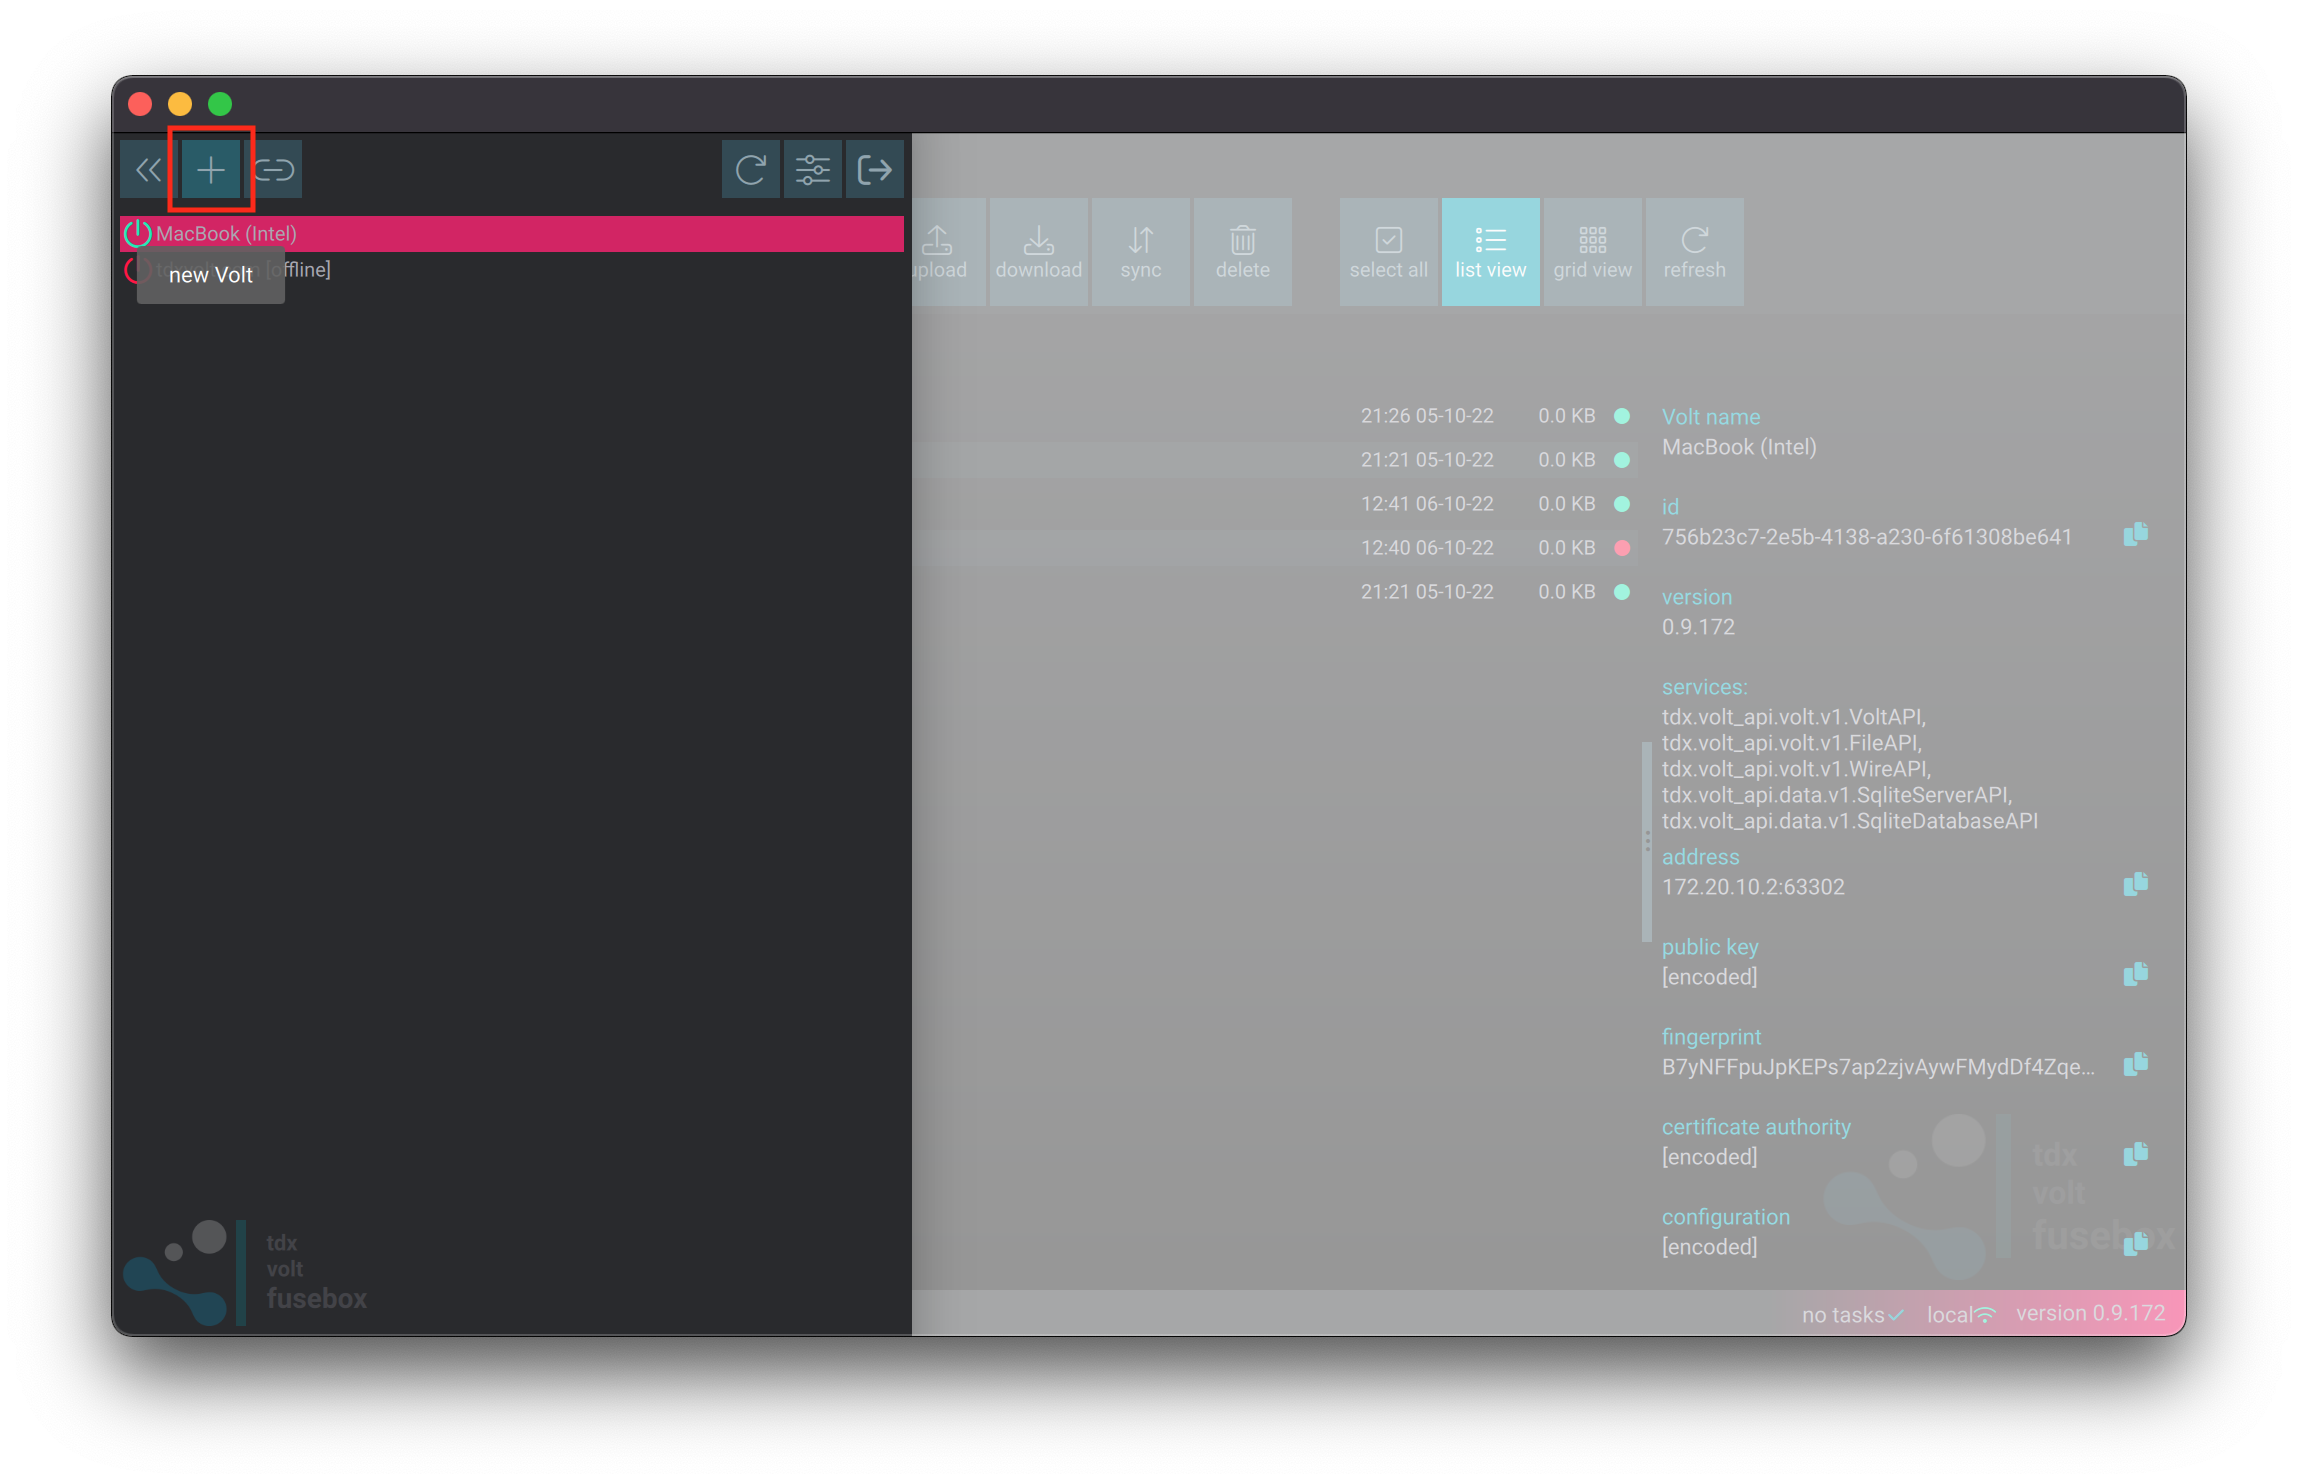The image size is (2298, 1484).
Task: Click the plus icon to add new Volt
Action: point(211,170)
